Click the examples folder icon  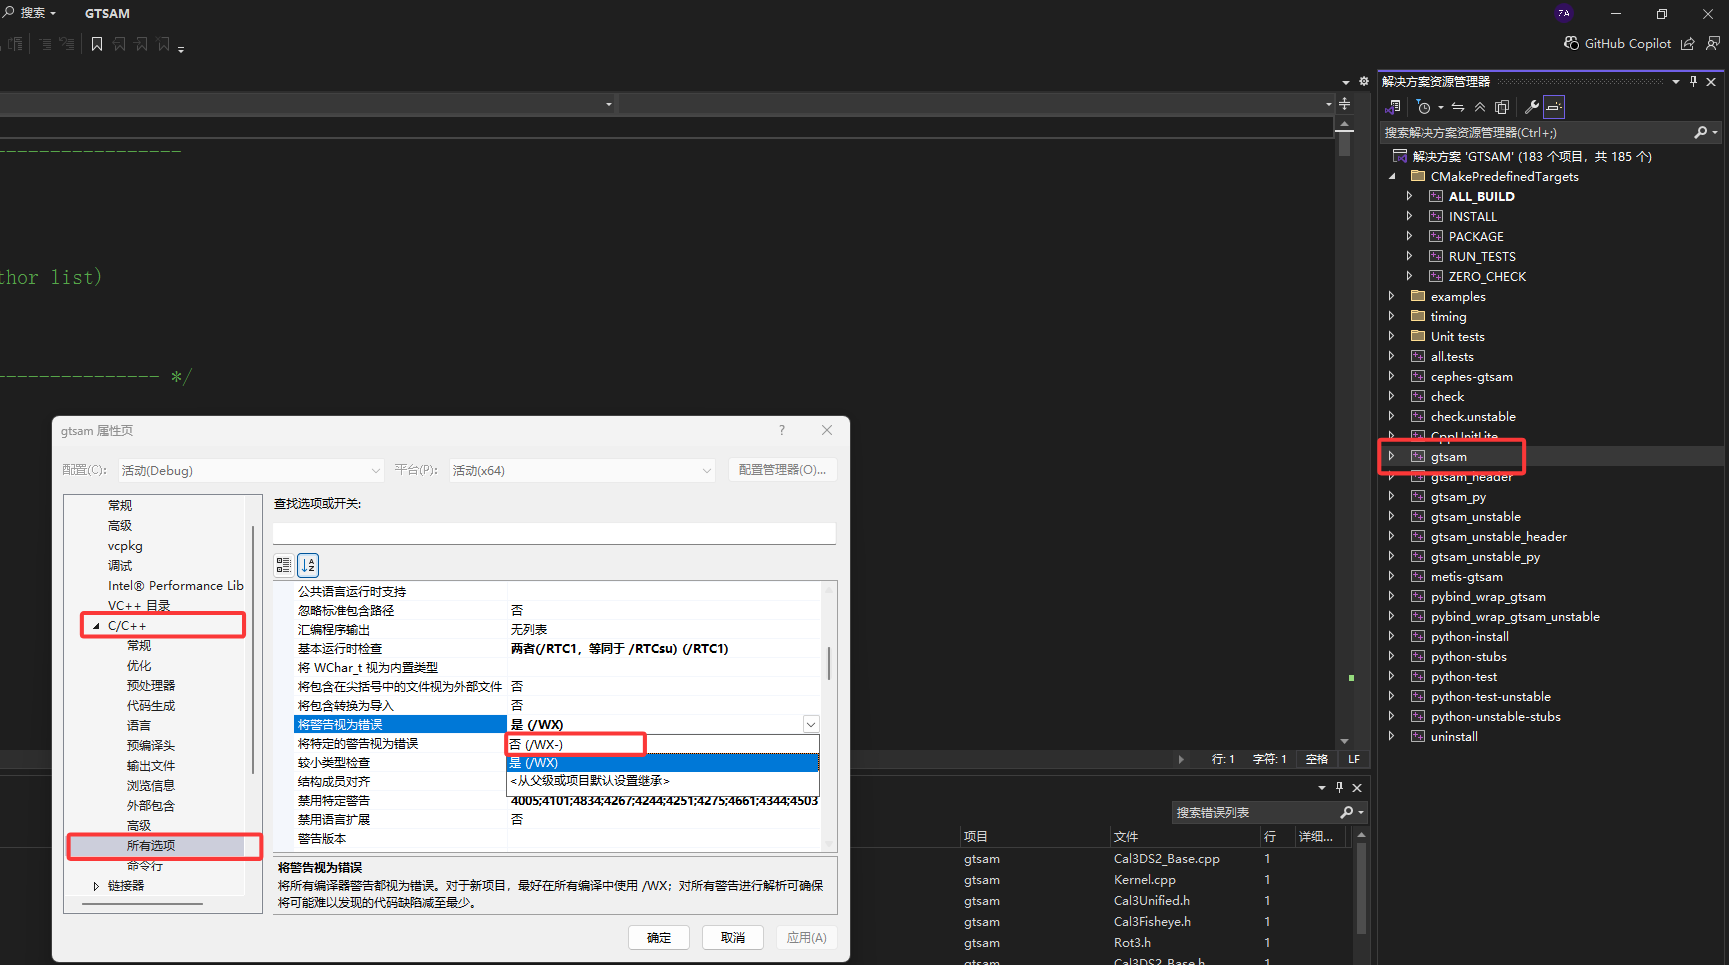1418,296
